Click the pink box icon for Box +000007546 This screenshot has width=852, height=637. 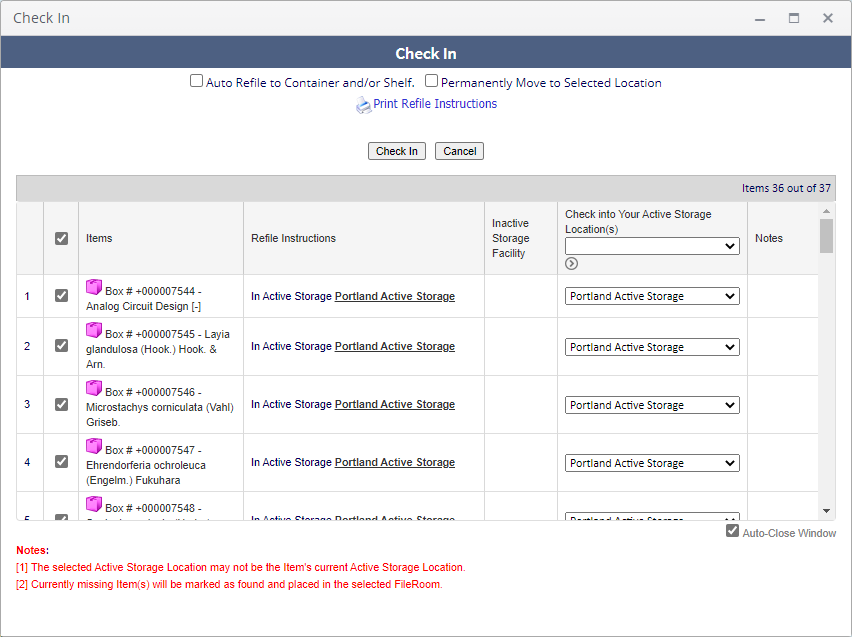94,388
